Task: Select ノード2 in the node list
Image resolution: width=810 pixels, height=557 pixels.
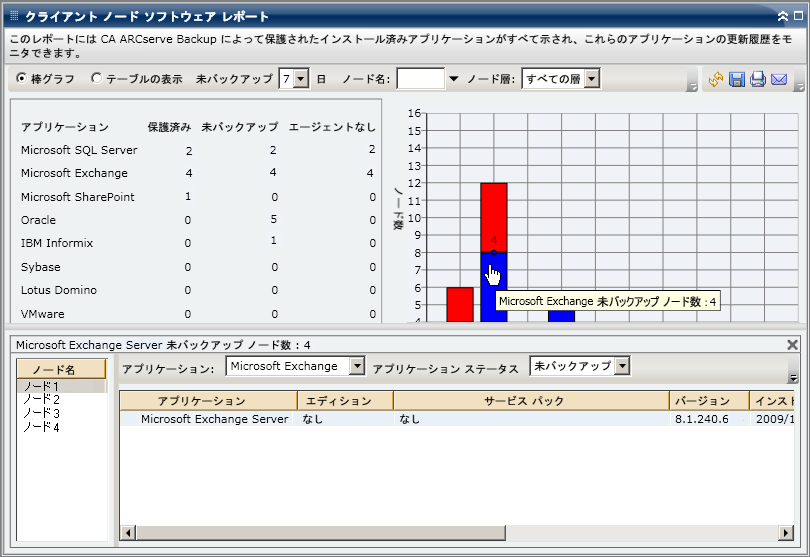Action: click(41, 399)
